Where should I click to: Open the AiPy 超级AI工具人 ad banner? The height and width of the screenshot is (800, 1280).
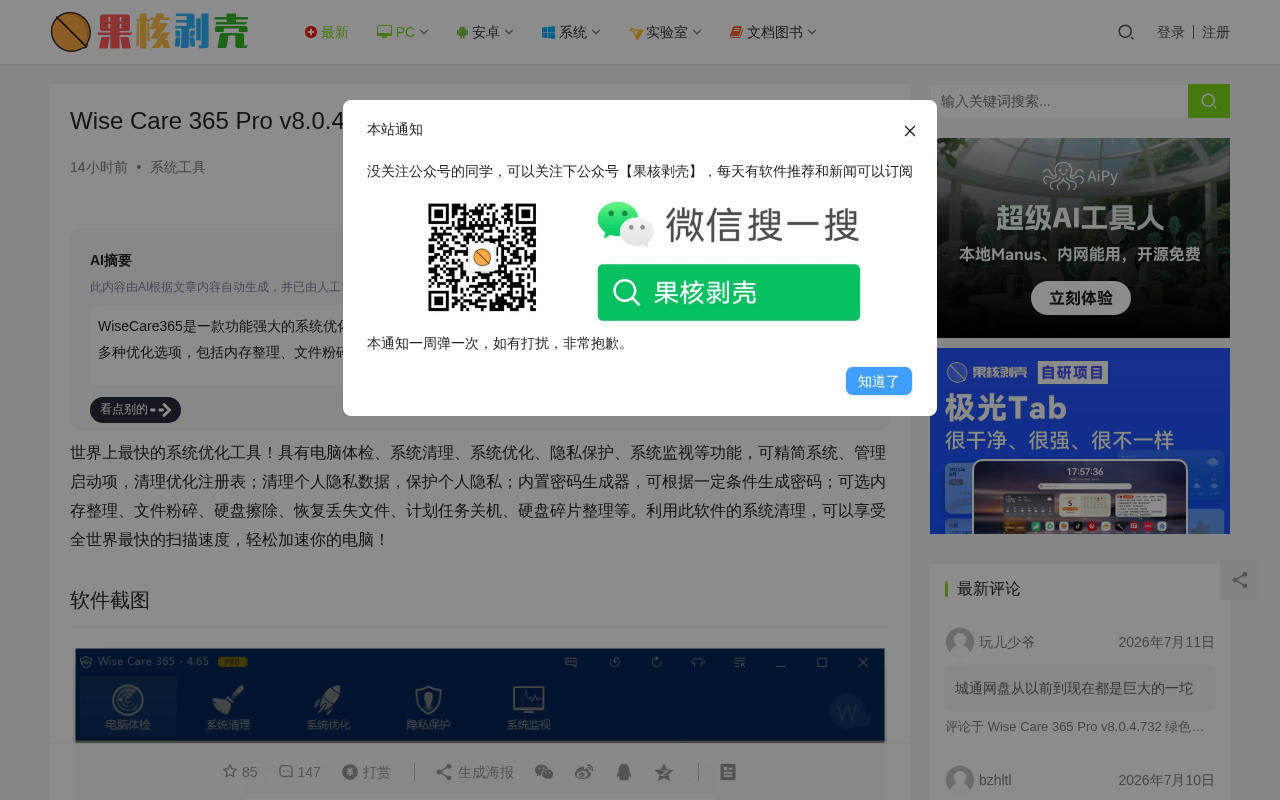point(1080,238)
